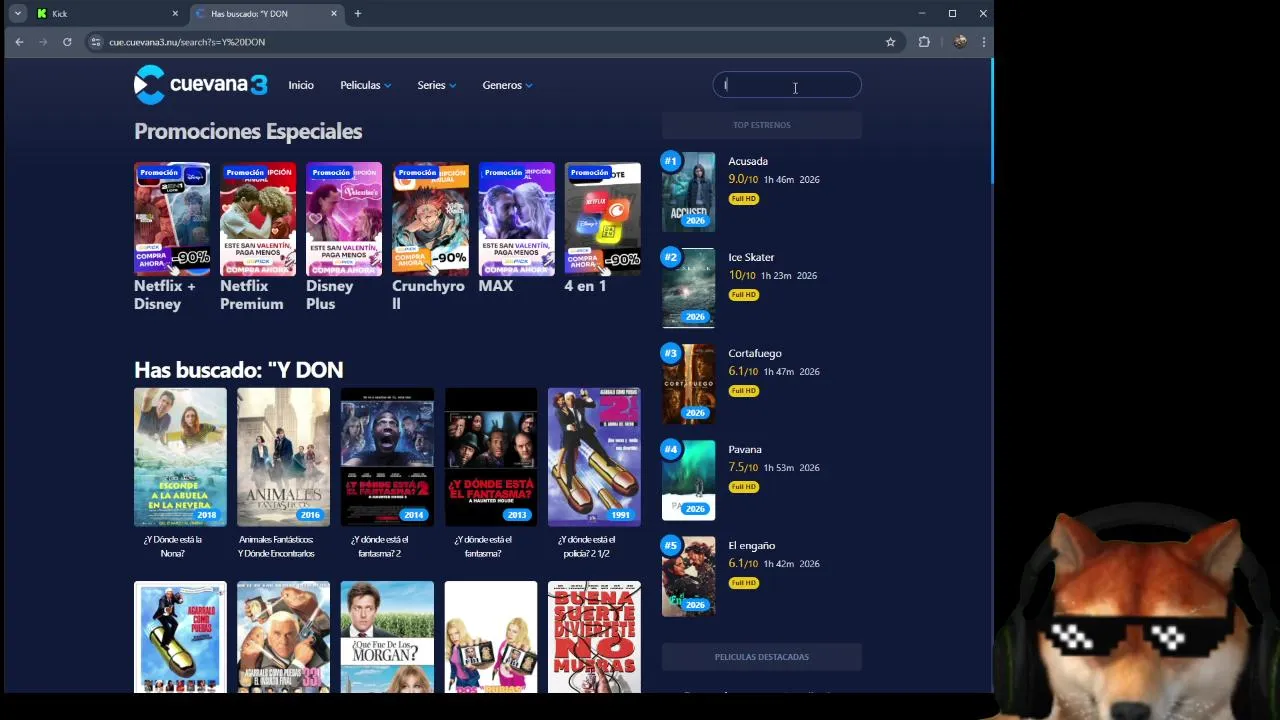
Task: Click the Acusada title
Action: [748, 161]
